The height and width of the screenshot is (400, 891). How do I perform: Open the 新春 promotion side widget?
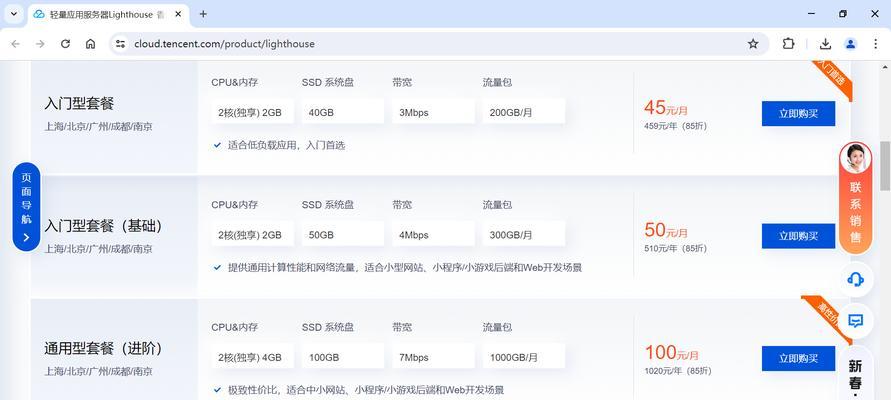855,375
